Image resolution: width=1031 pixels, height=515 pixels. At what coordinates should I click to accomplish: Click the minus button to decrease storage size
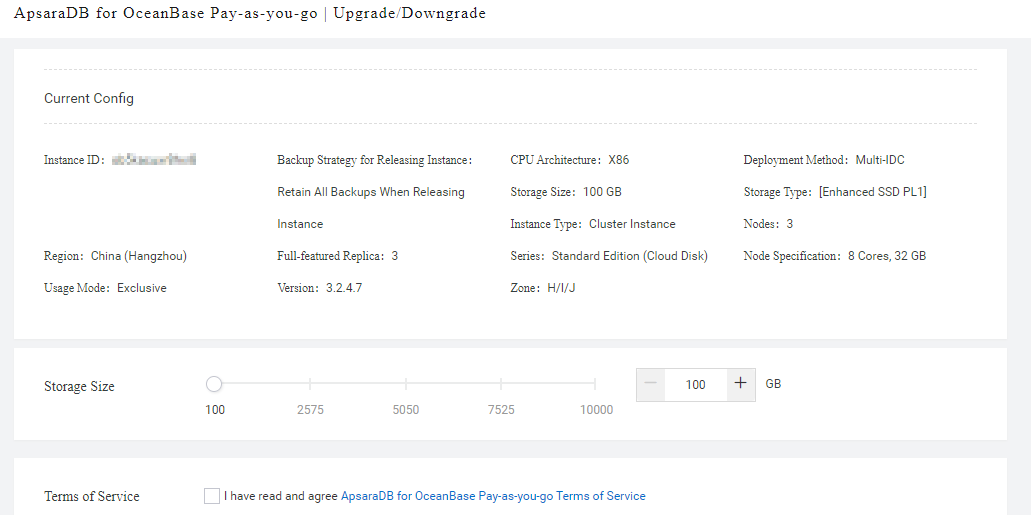[651, 384]
